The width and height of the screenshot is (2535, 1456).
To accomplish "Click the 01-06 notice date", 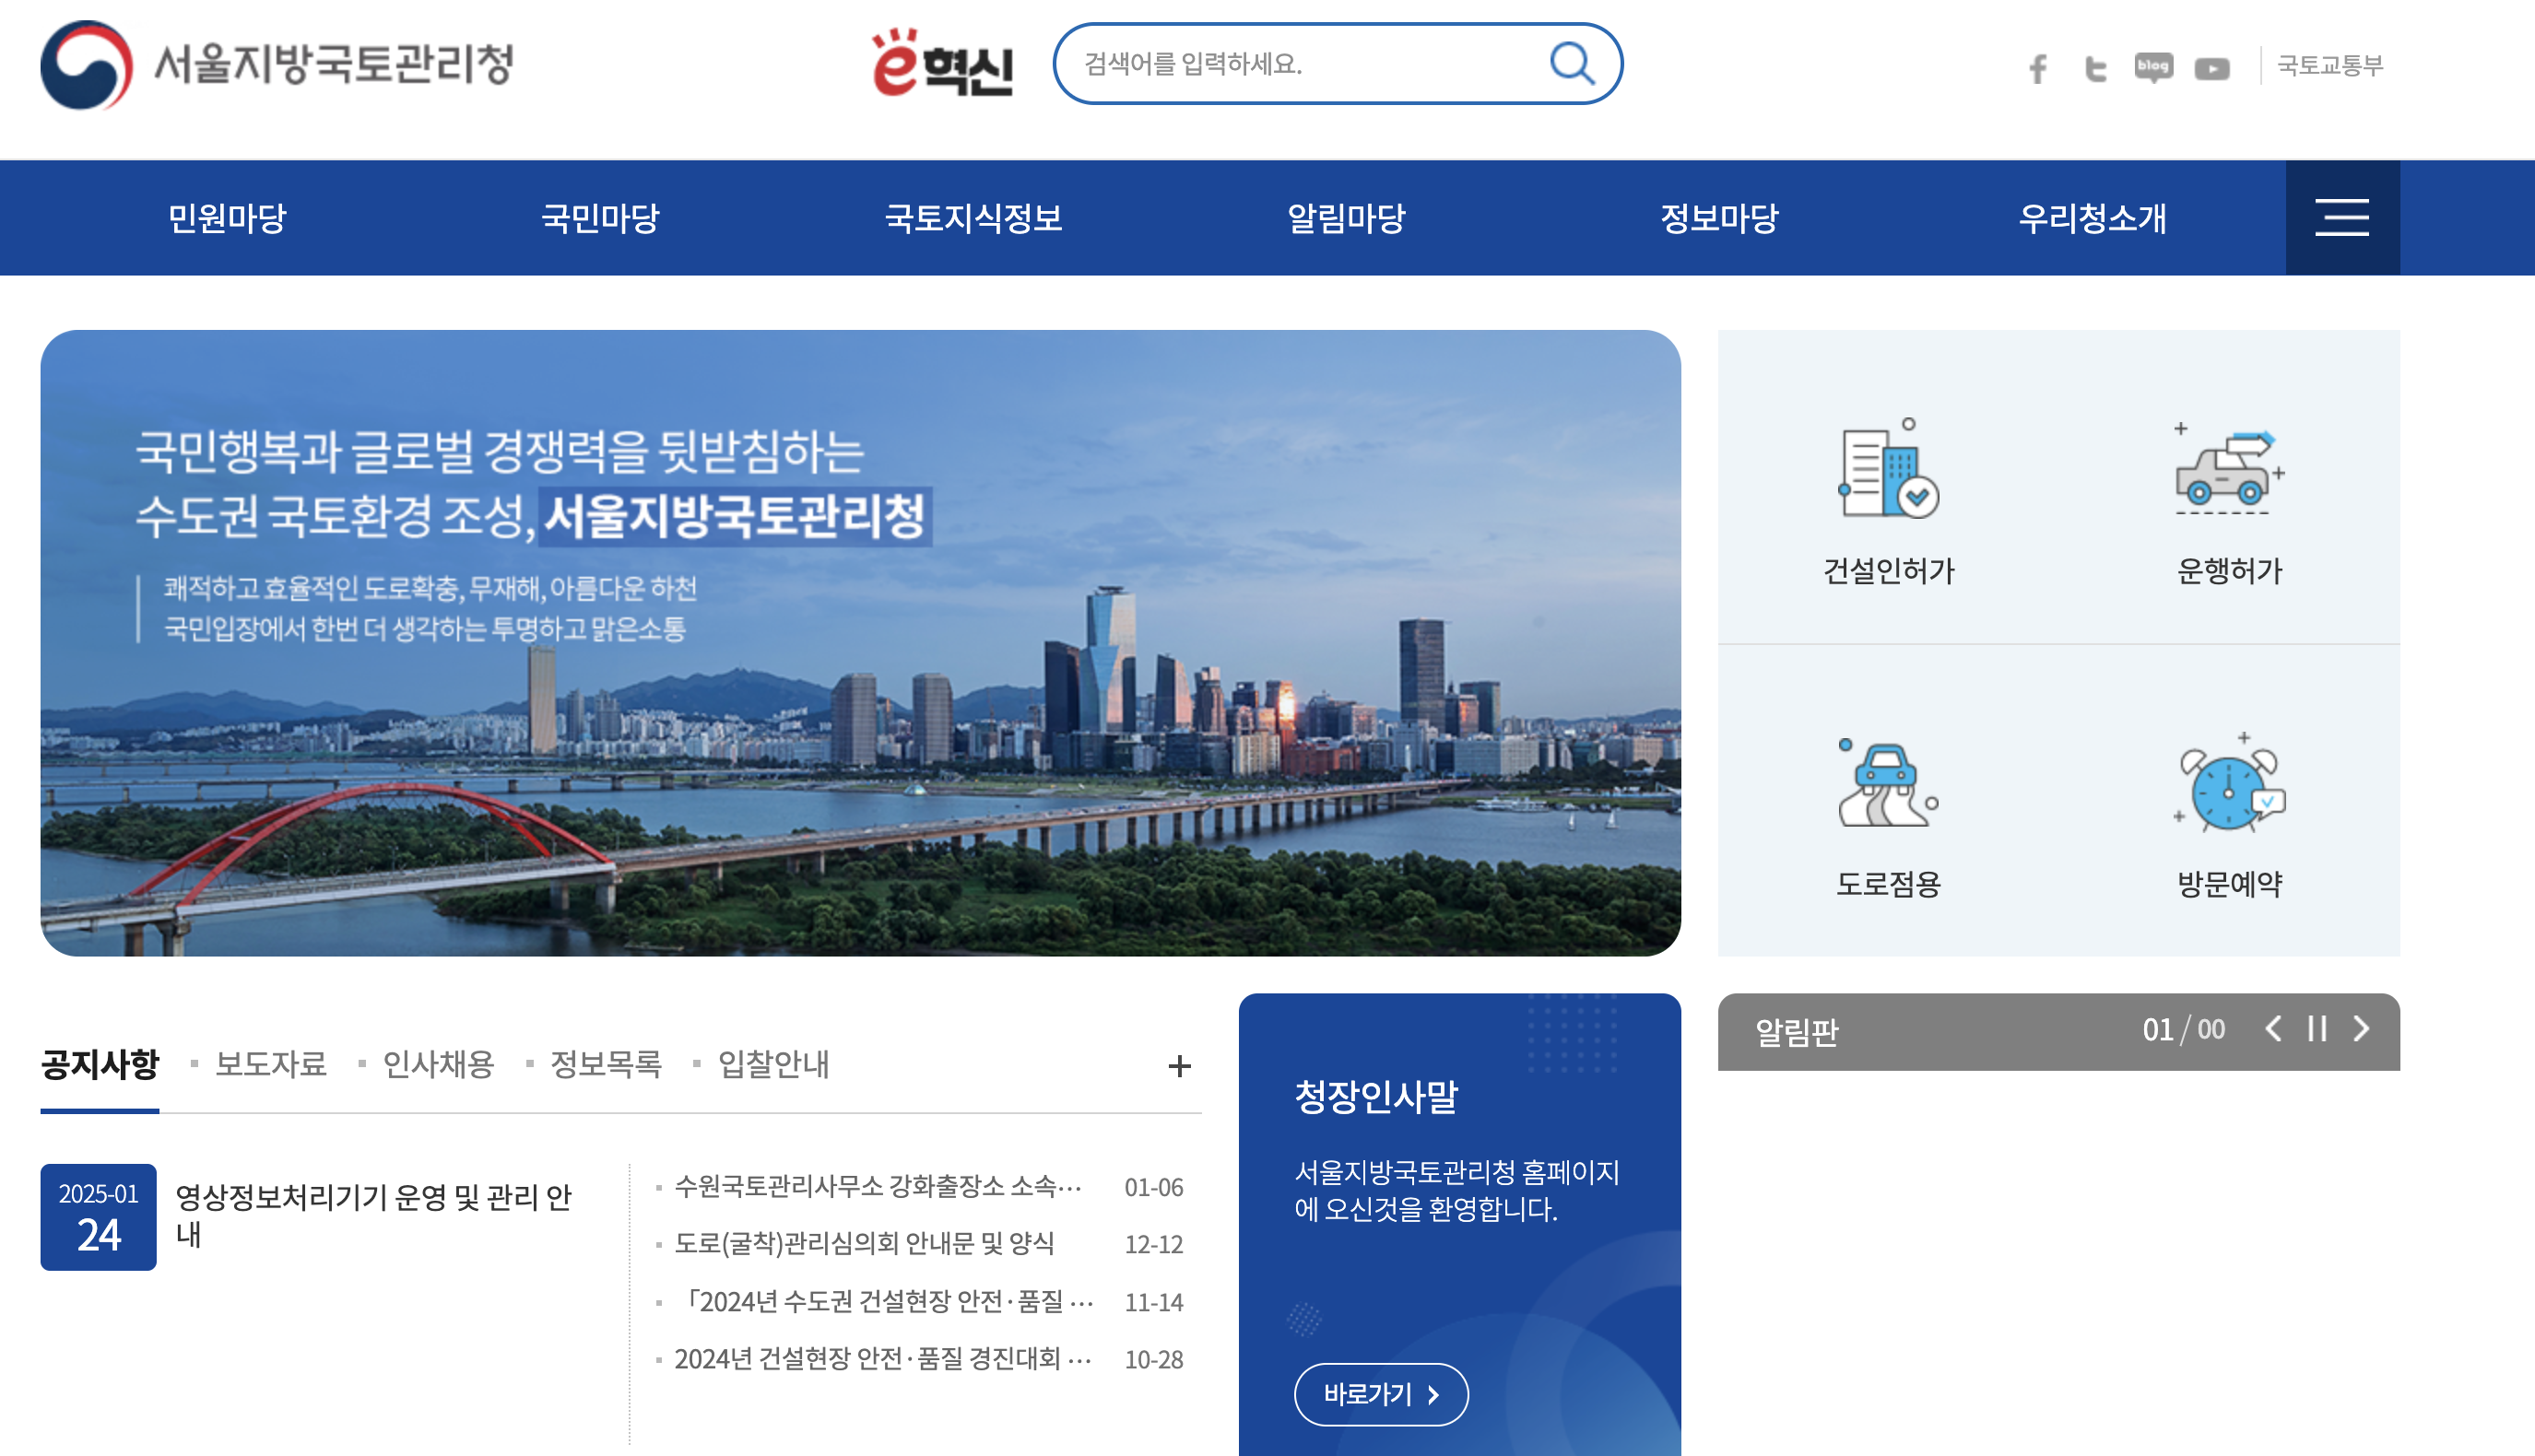I will point(1154,1188).
